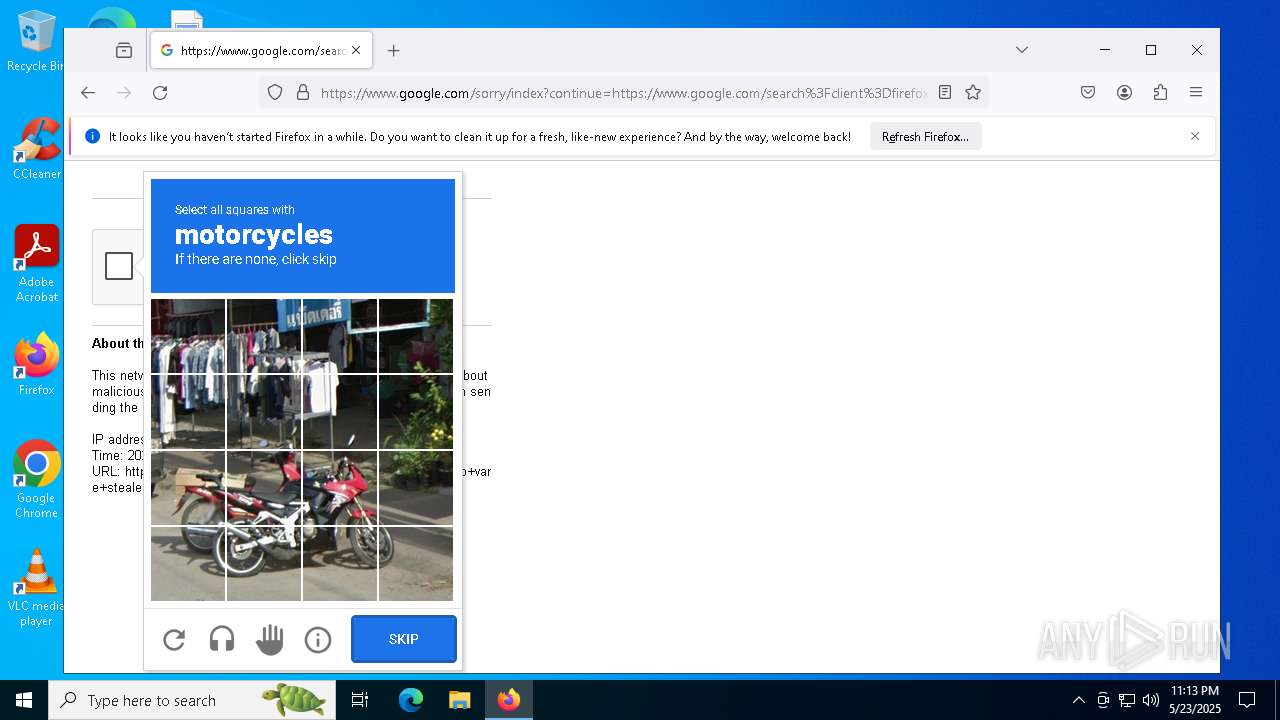Open Task View on the taskbar
Image resolution: width=1280 pixels, height=720 pixels.
[360, 700]
